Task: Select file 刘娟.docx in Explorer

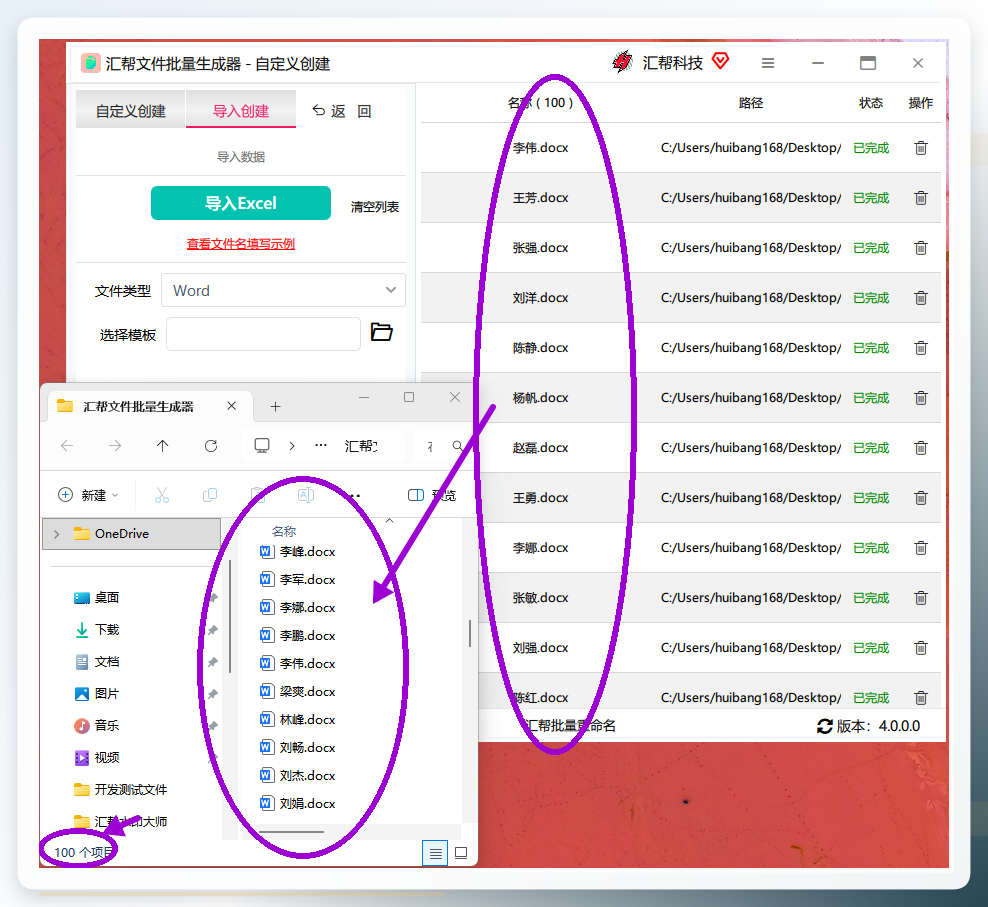Action: pyautogui.click(x=297, y=804)
